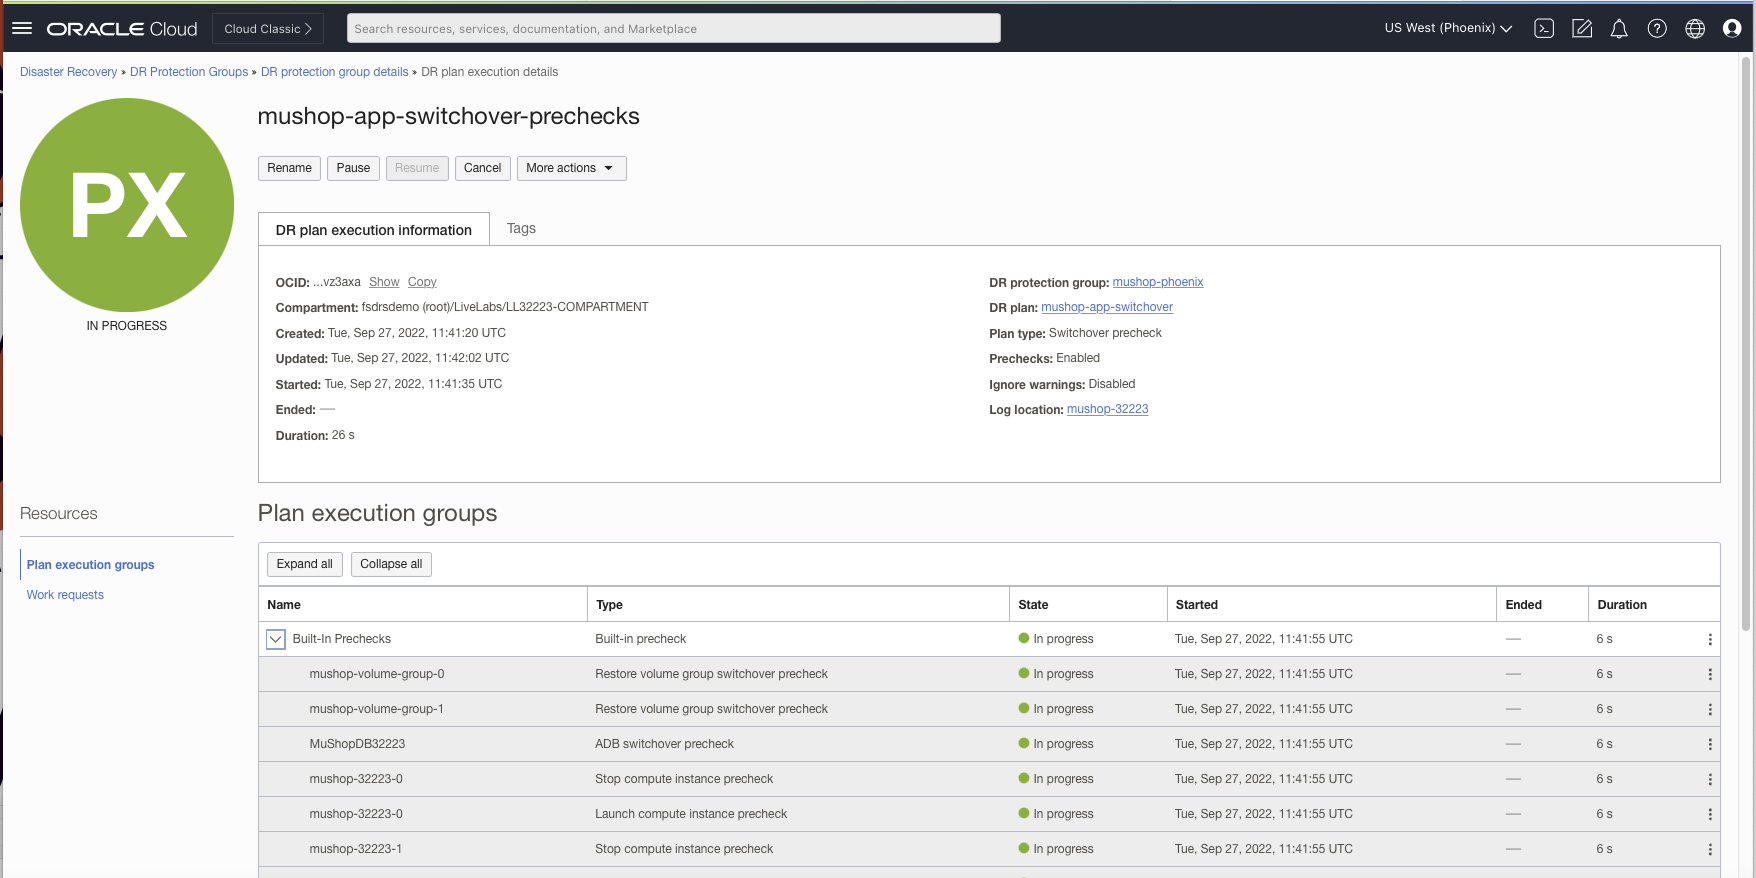Screen dimensions: 1756x878
Task: Open the More actions dropdown
Action: coord(571,168)
